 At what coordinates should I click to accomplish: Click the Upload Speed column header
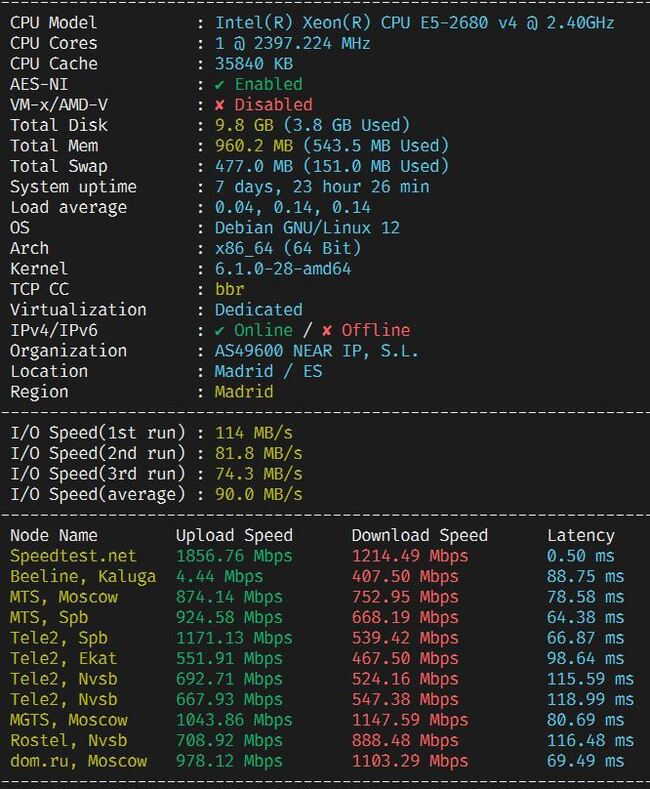(x=234, y=535)
